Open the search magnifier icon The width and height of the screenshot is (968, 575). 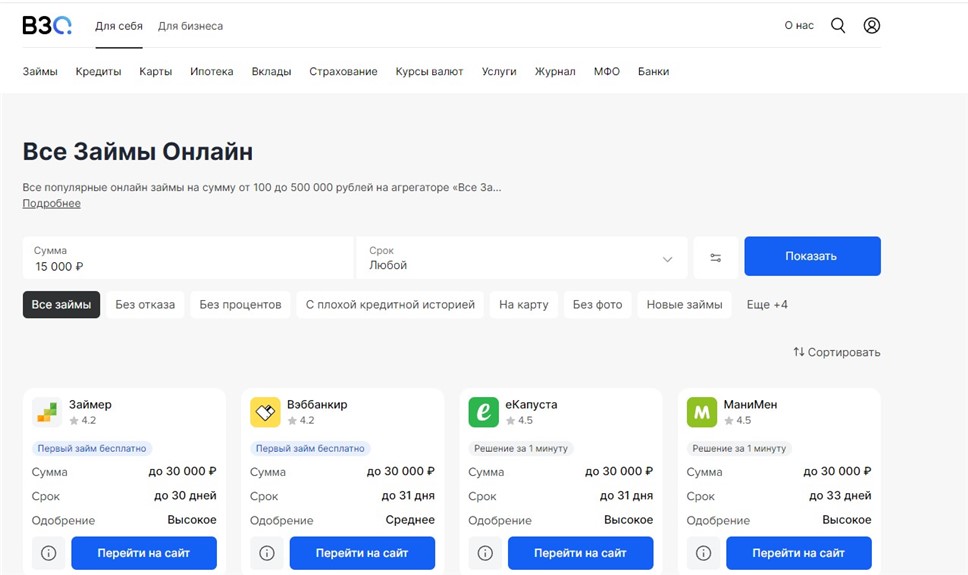(838, 25)
